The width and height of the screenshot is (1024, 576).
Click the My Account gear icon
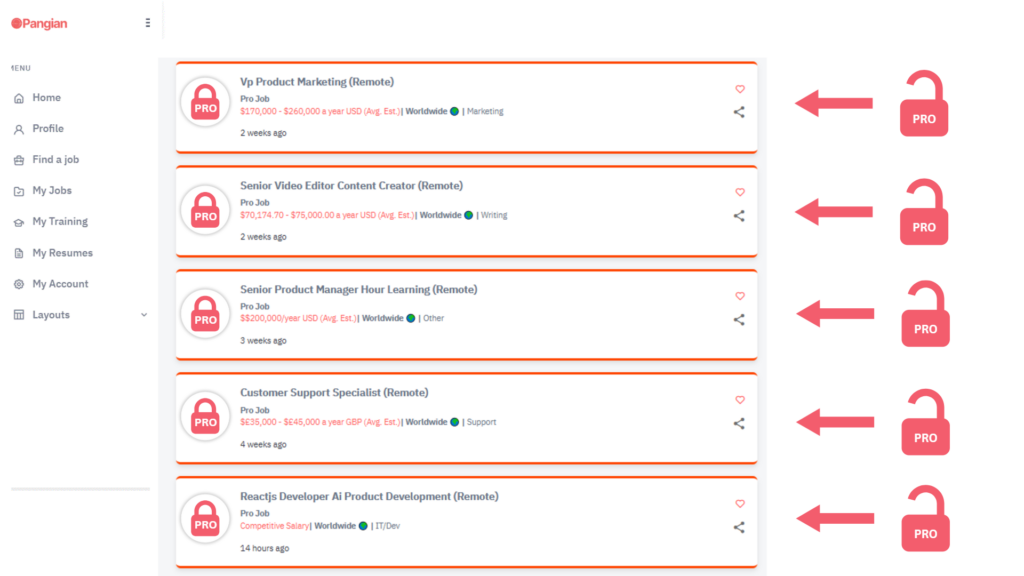(x=19, y=284)
